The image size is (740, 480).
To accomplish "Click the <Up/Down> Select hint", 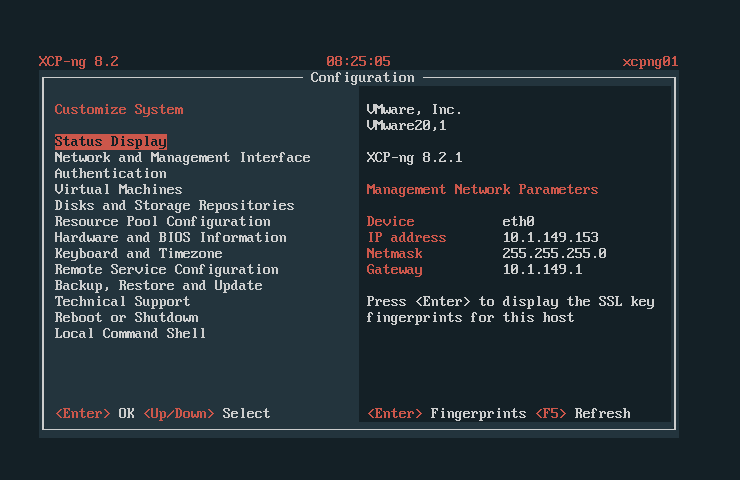I will click(x=206, y=414).
